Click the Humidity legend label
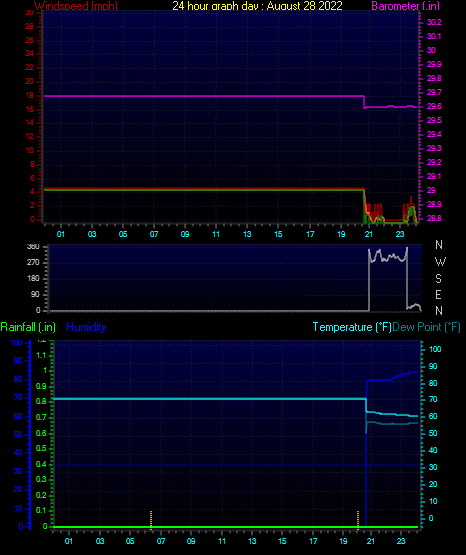 coord(86,327)
